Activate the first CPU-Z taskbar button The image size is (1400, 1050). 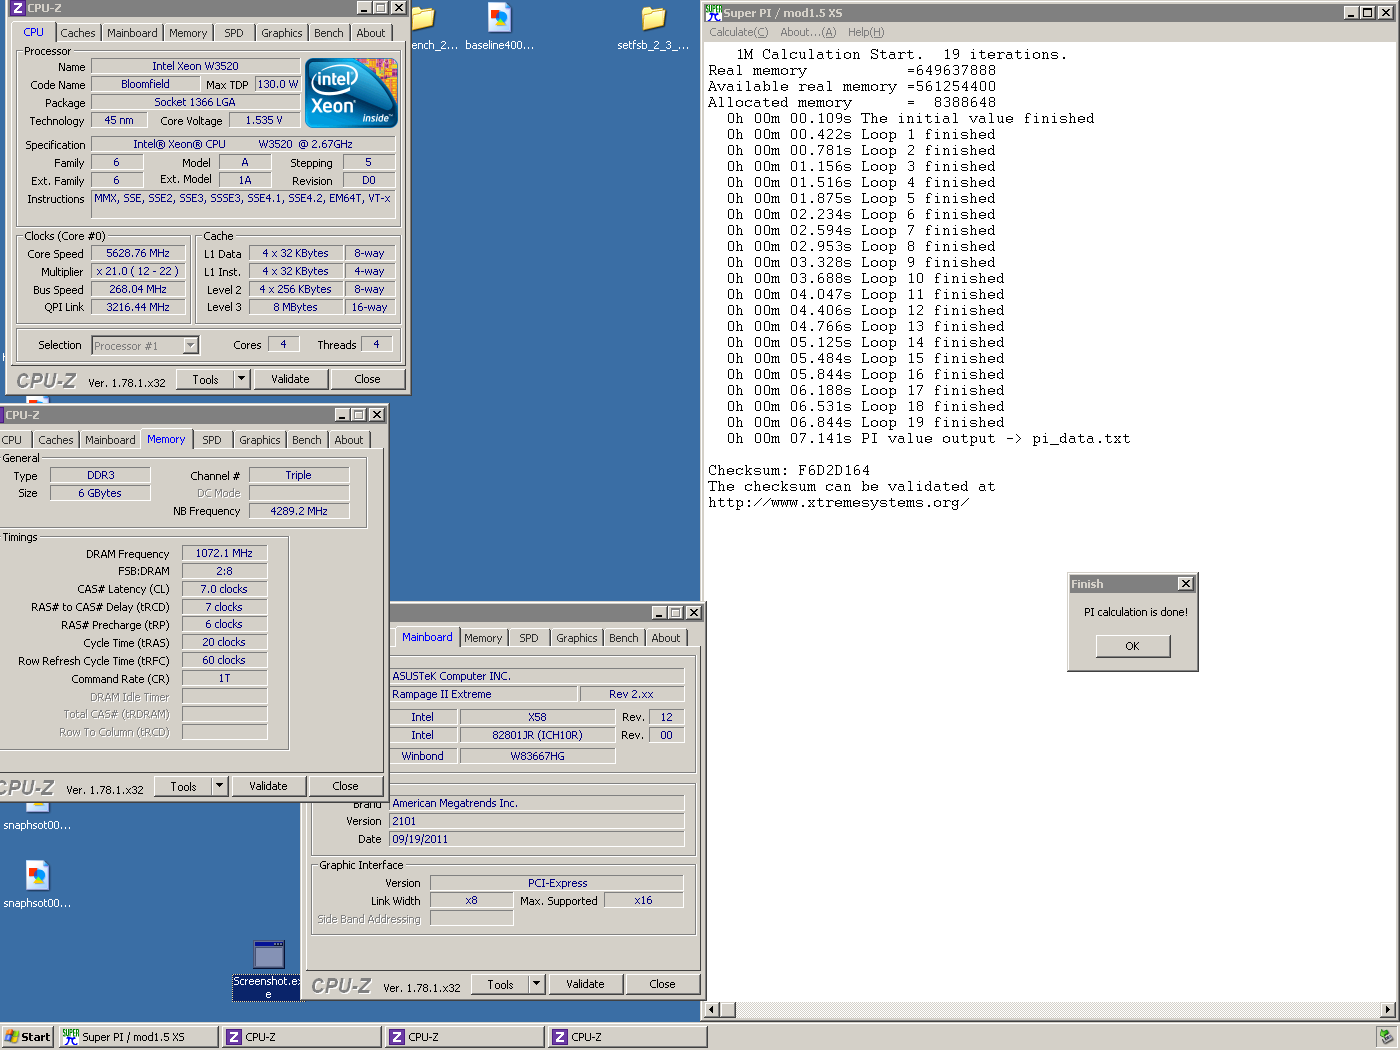[303, 1037]
